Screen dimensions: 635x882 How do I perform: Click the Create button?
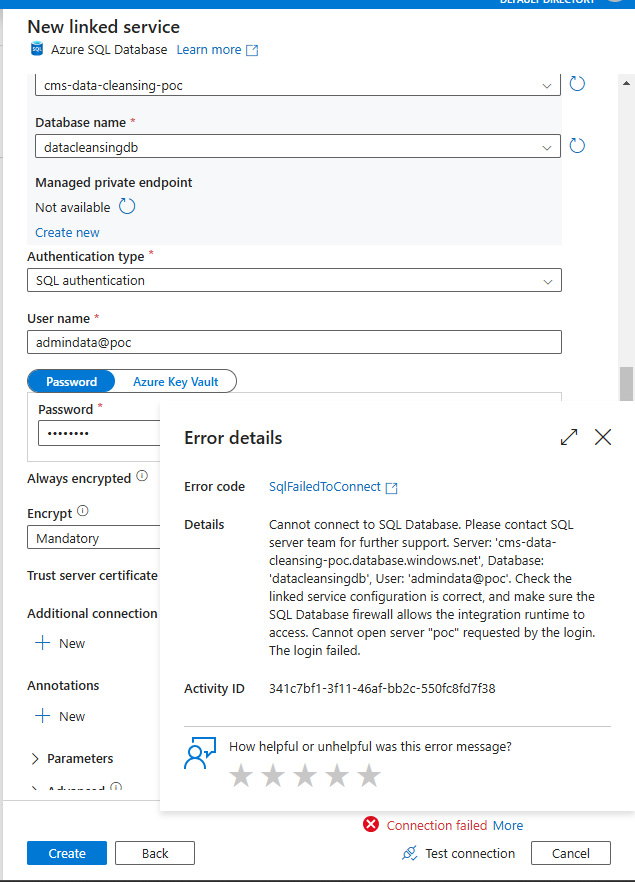tap(67, 853)
